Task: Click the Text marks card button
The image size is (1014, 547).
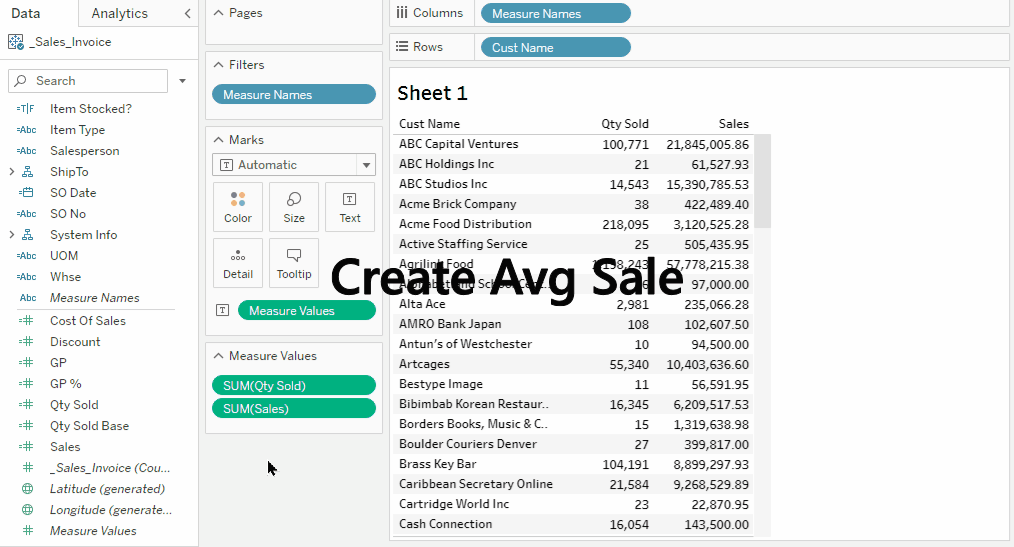Action: pyautogui.click(x=350, y=207)
